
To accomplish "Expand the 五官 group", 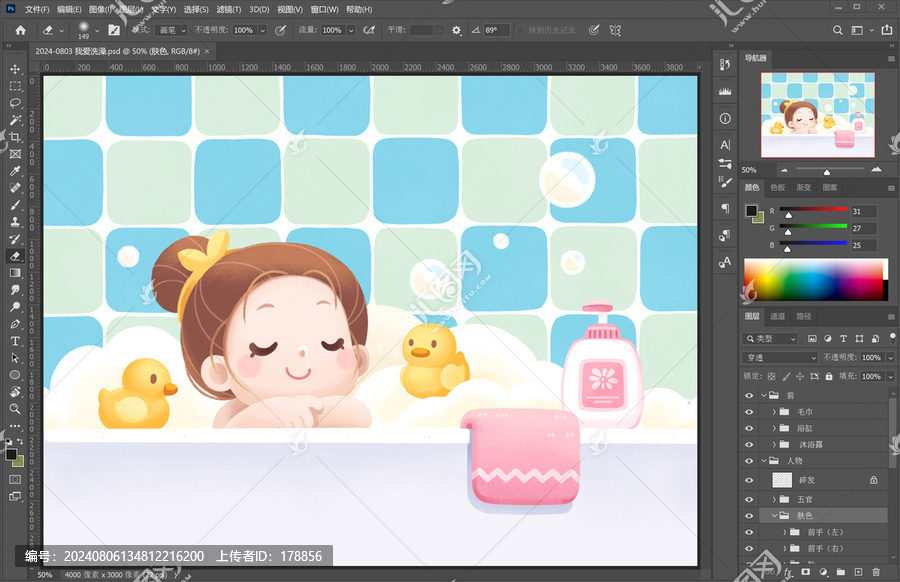I will 774,499.
